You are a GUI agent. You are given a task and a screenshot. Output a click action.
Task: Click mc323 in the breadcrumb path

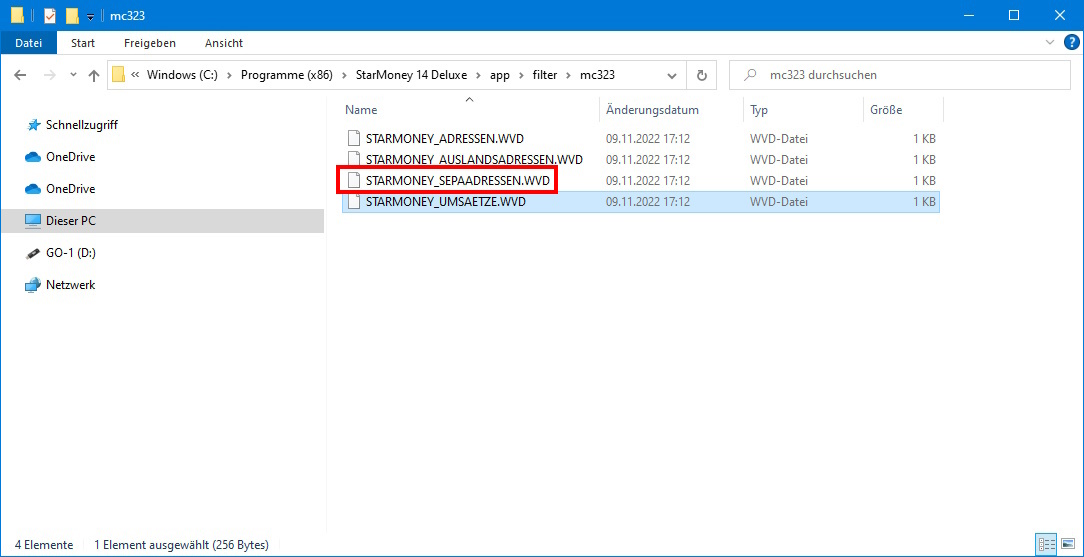pyautogui.click(x=597, y=75)
